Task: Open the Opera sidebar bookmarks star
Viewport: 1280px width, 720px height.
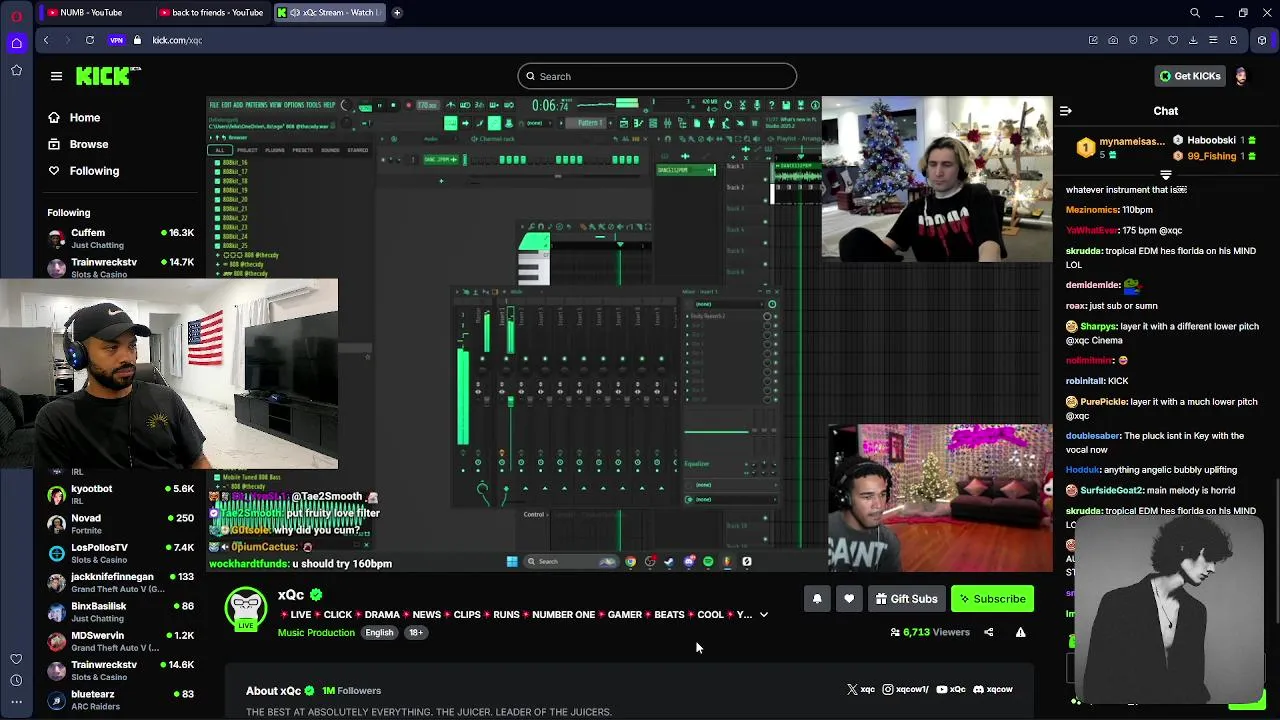Action: (x=16, y=70)
